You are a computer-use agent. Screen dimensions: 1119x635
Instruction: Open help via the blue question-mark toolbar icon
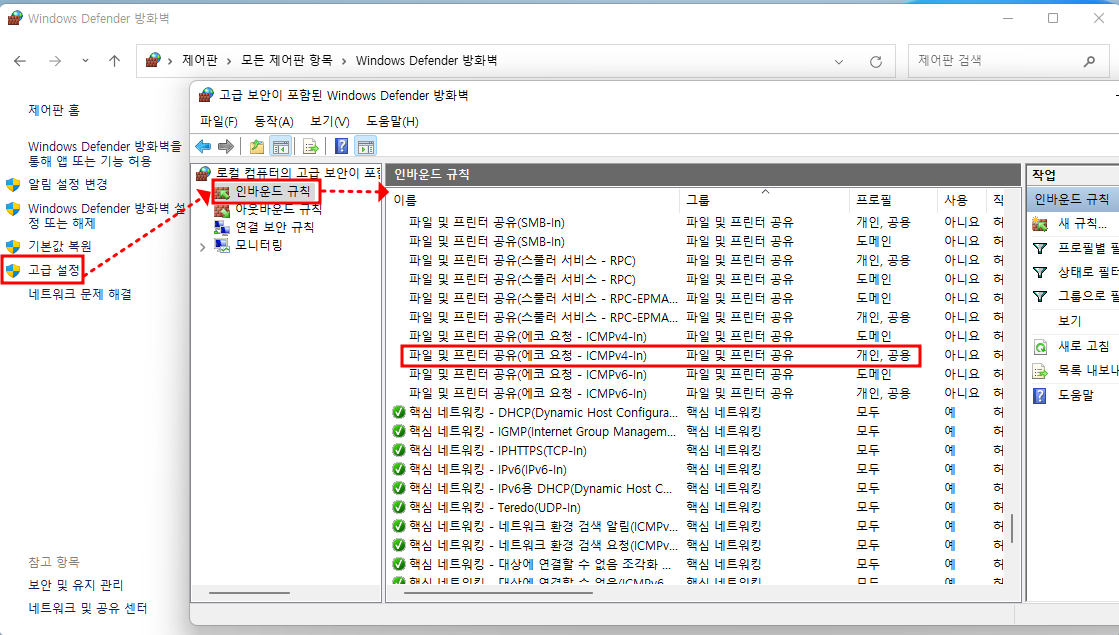tap(342, 147)
